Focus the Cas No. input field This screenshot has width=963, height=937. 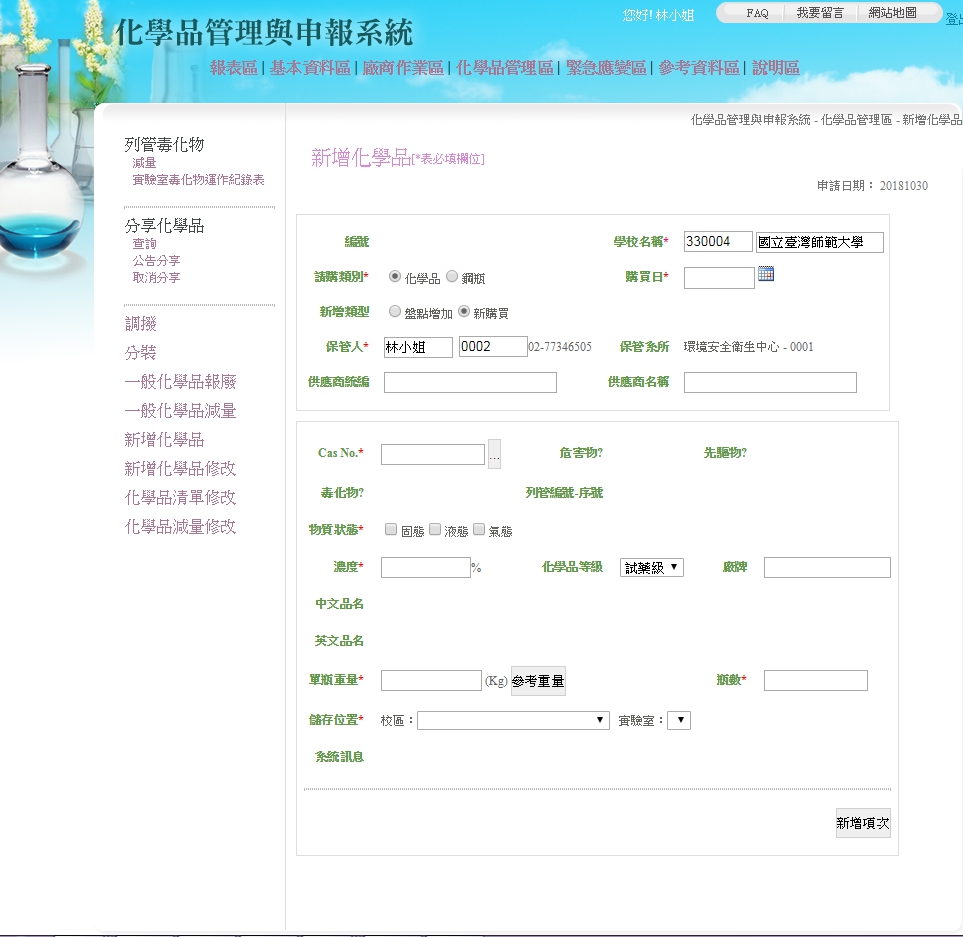coord(433,454)
